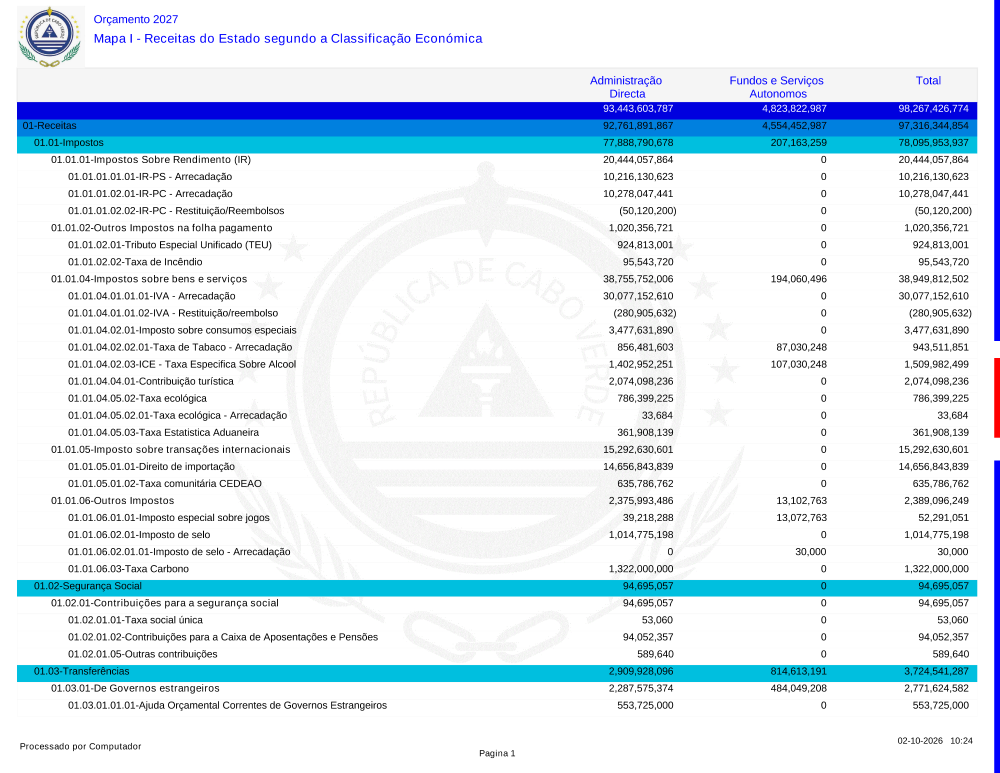Select the "01-Receitas" row label

pos(50,126)
